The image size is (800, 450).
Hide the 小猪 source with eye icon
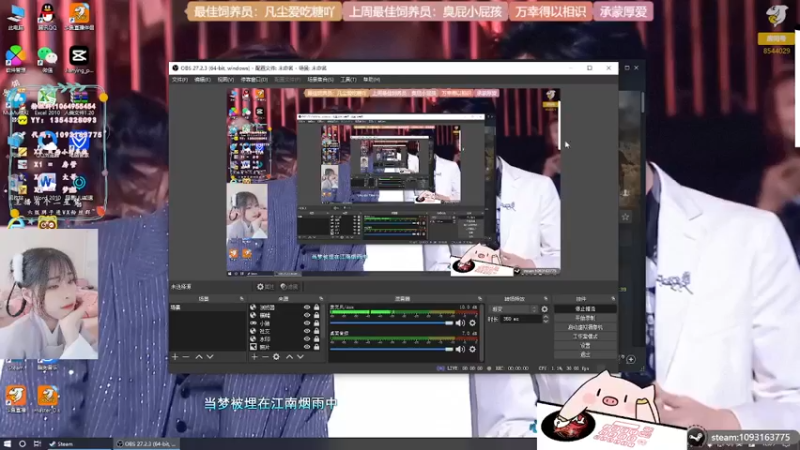coord(307,323)
